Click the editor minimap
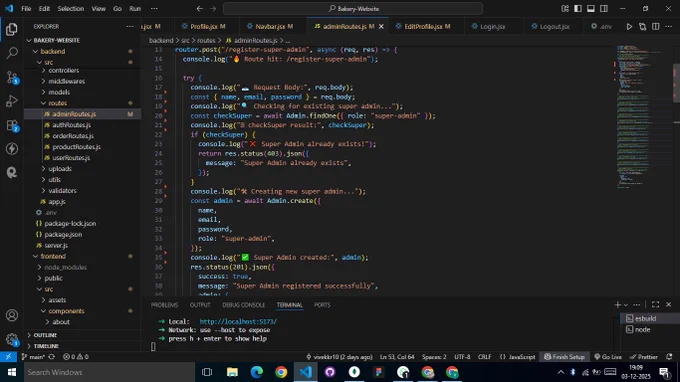This screenshot has width=680, height=382. click(x=644, y=117)
